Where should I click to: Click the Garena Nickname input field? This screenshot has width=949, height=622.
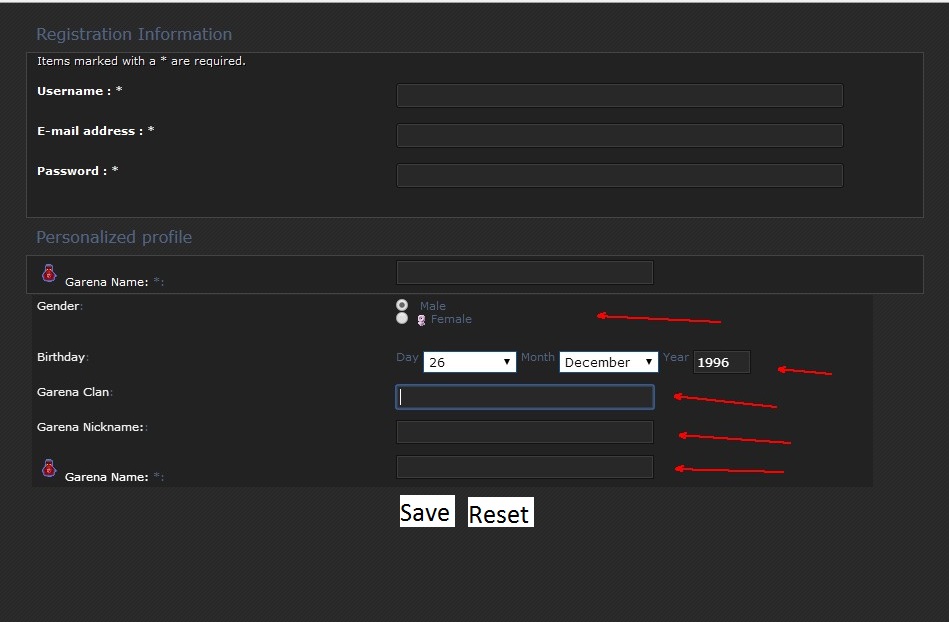pyautogui.click(x=525, y=432)
